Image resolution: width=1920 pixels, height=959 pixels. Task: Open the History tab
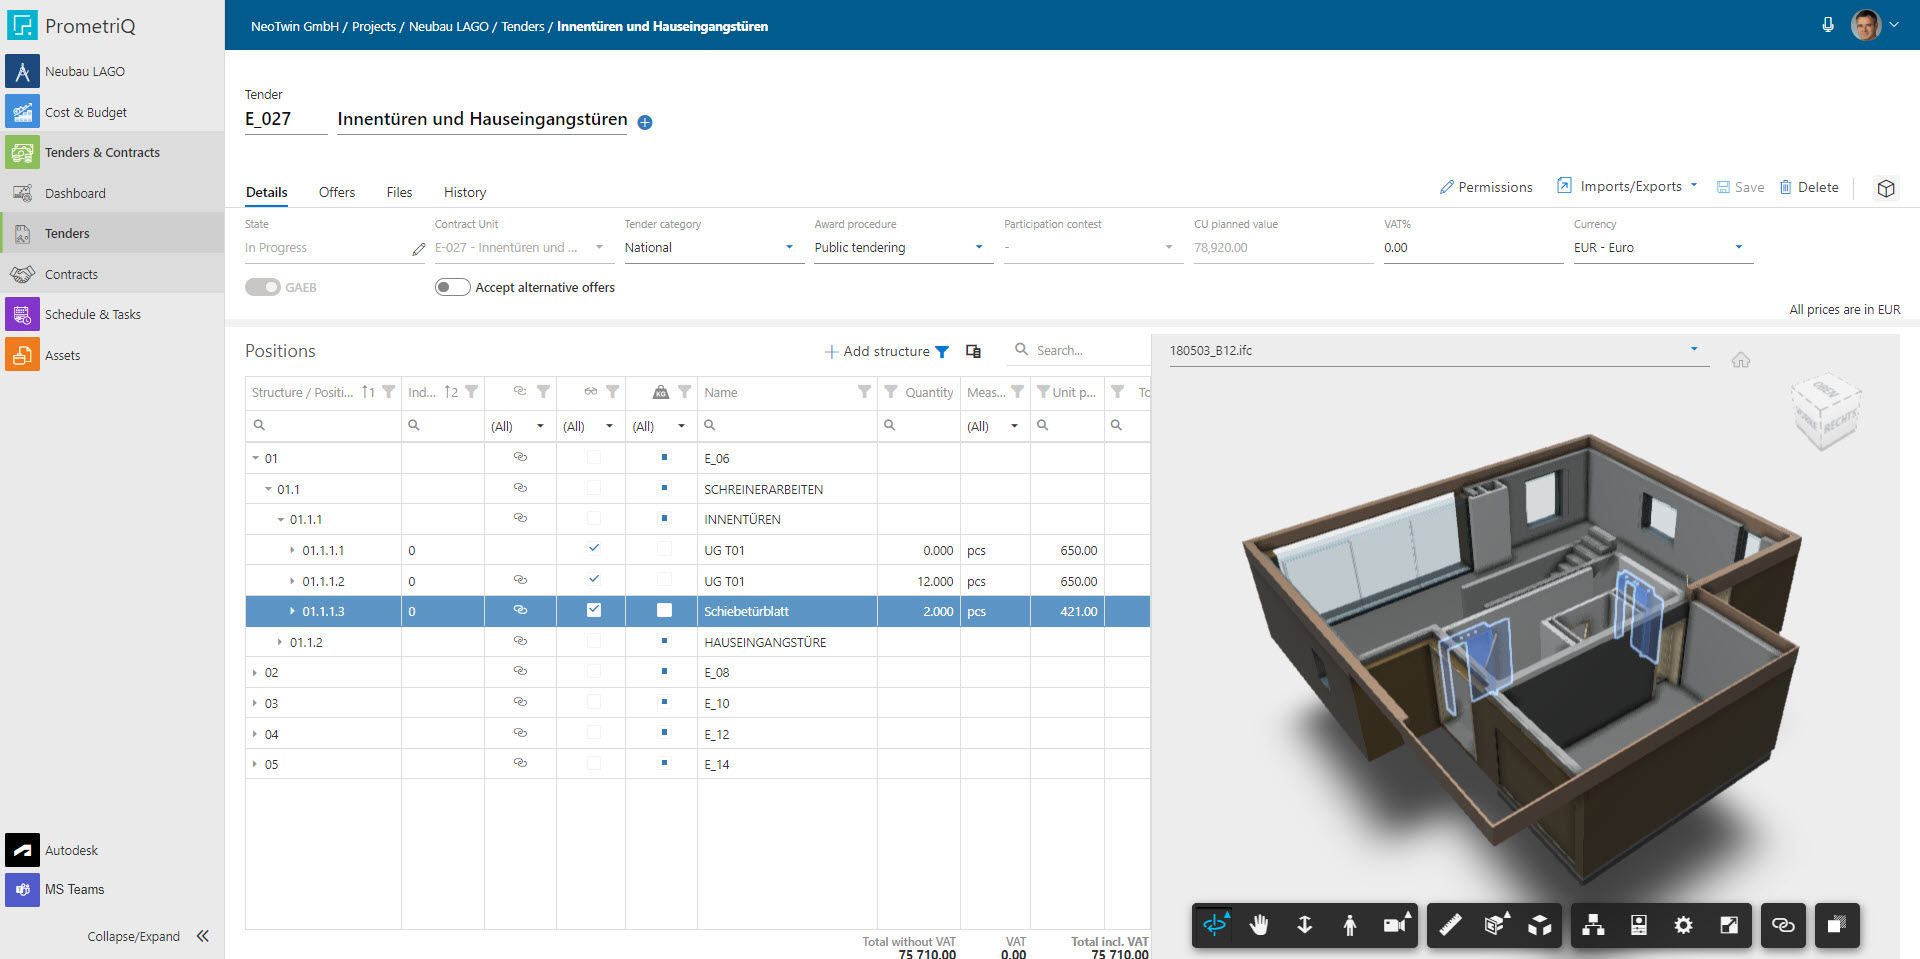[464, 192]
